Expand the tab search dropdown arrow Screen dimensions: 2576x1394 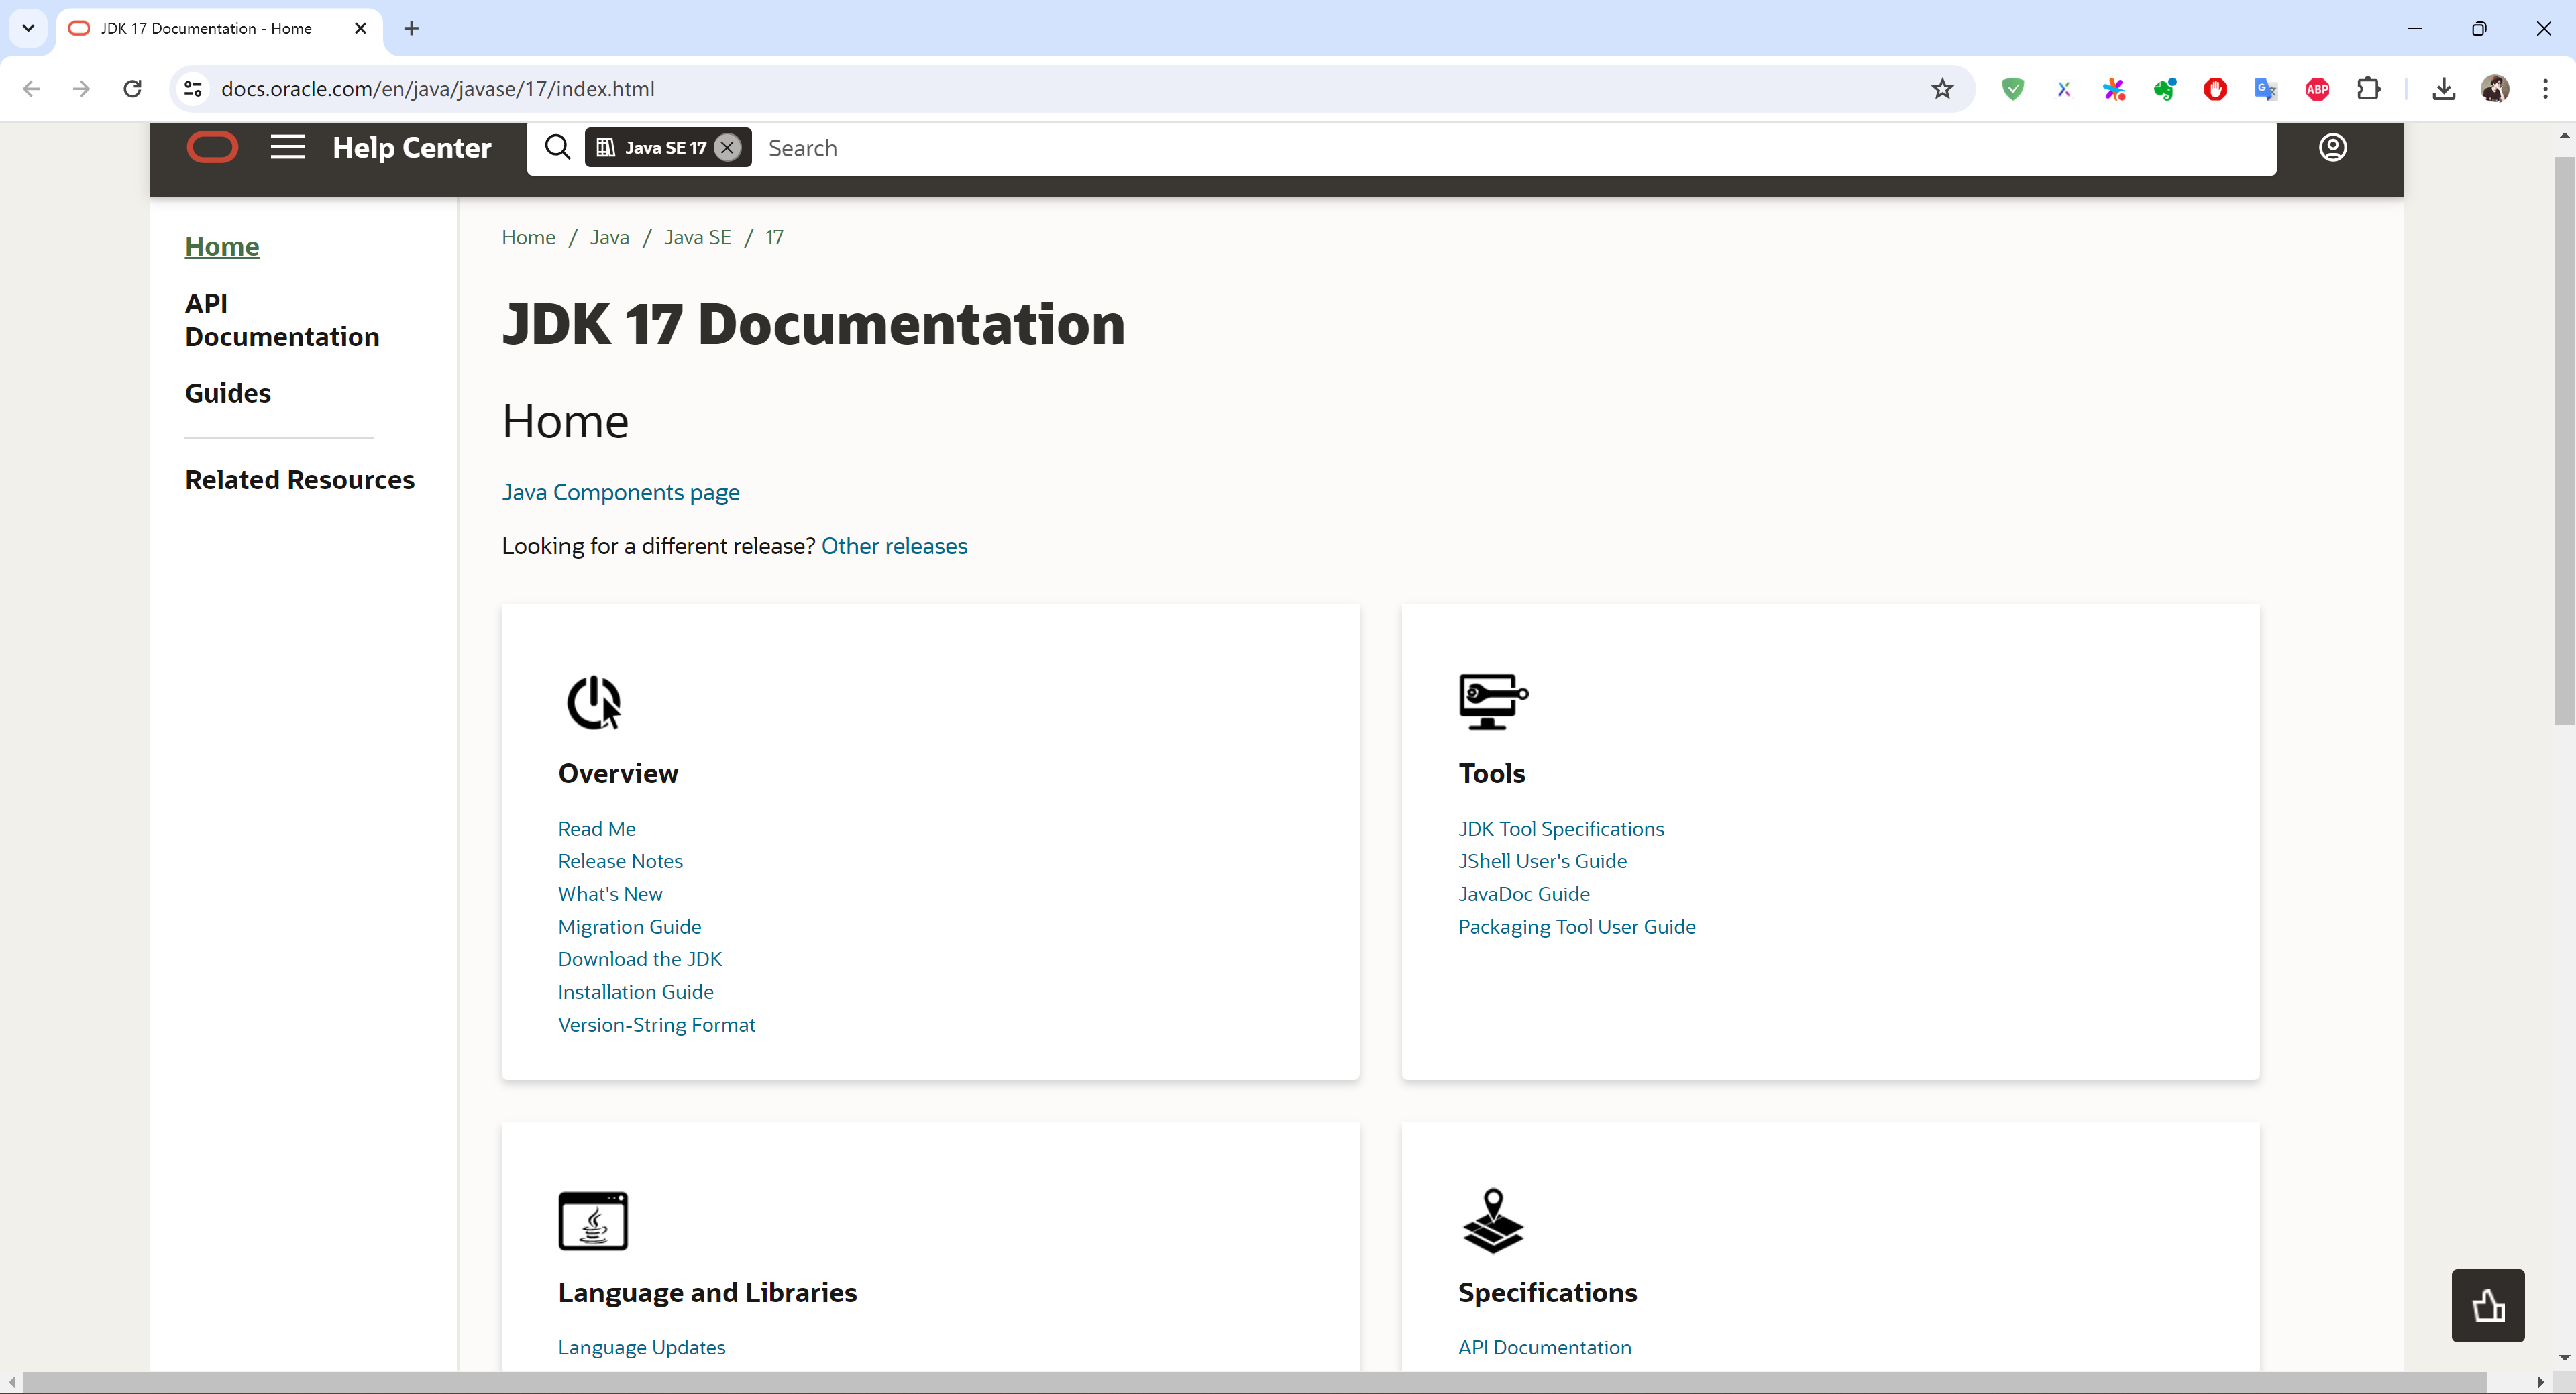[x=28, y=28]
